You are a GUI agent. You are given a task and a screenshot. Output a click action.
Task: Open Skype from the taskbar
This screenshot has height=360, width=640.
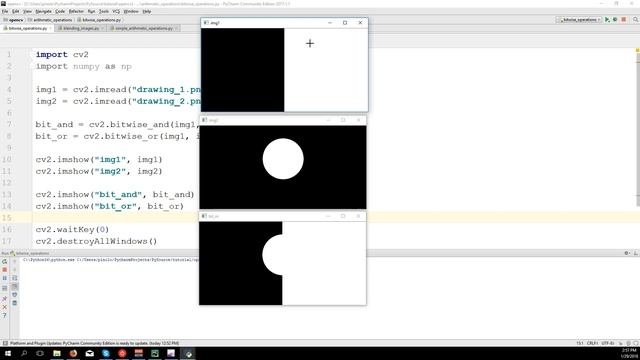click(106, 353)
